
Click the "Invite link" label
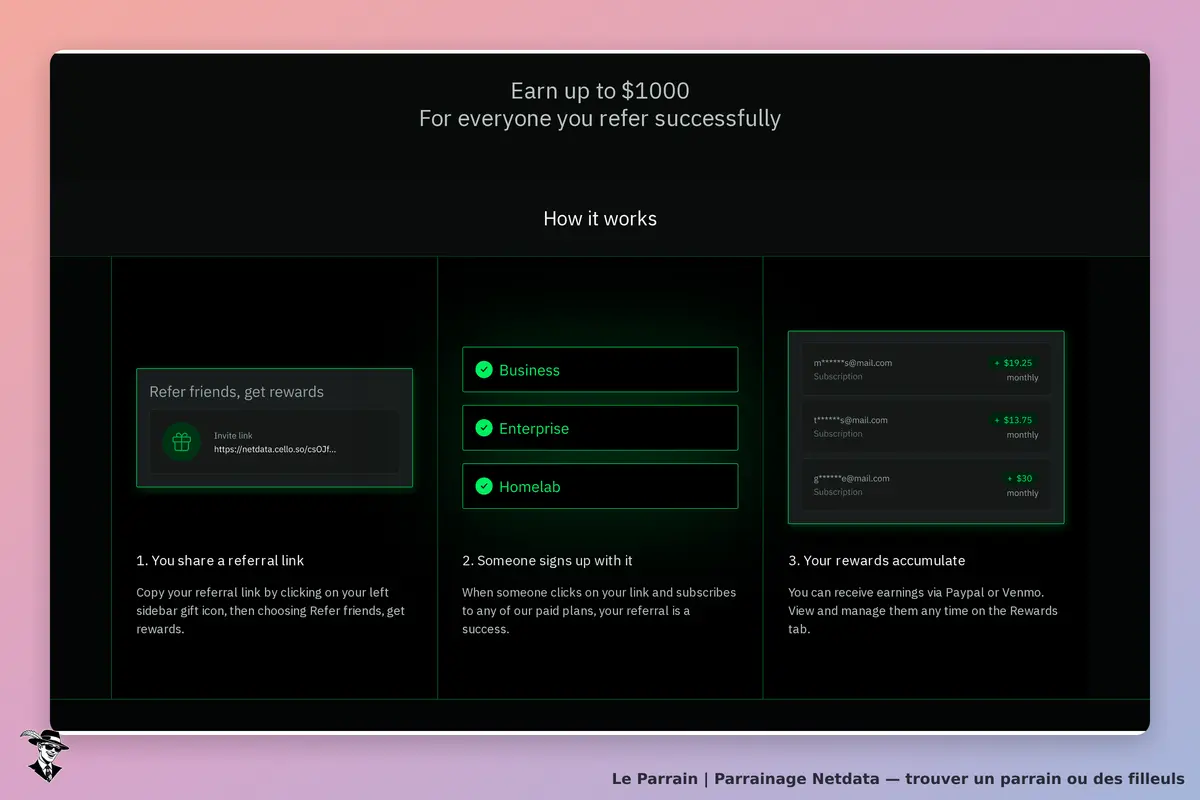pyautogui.click(x=231, y=436)
